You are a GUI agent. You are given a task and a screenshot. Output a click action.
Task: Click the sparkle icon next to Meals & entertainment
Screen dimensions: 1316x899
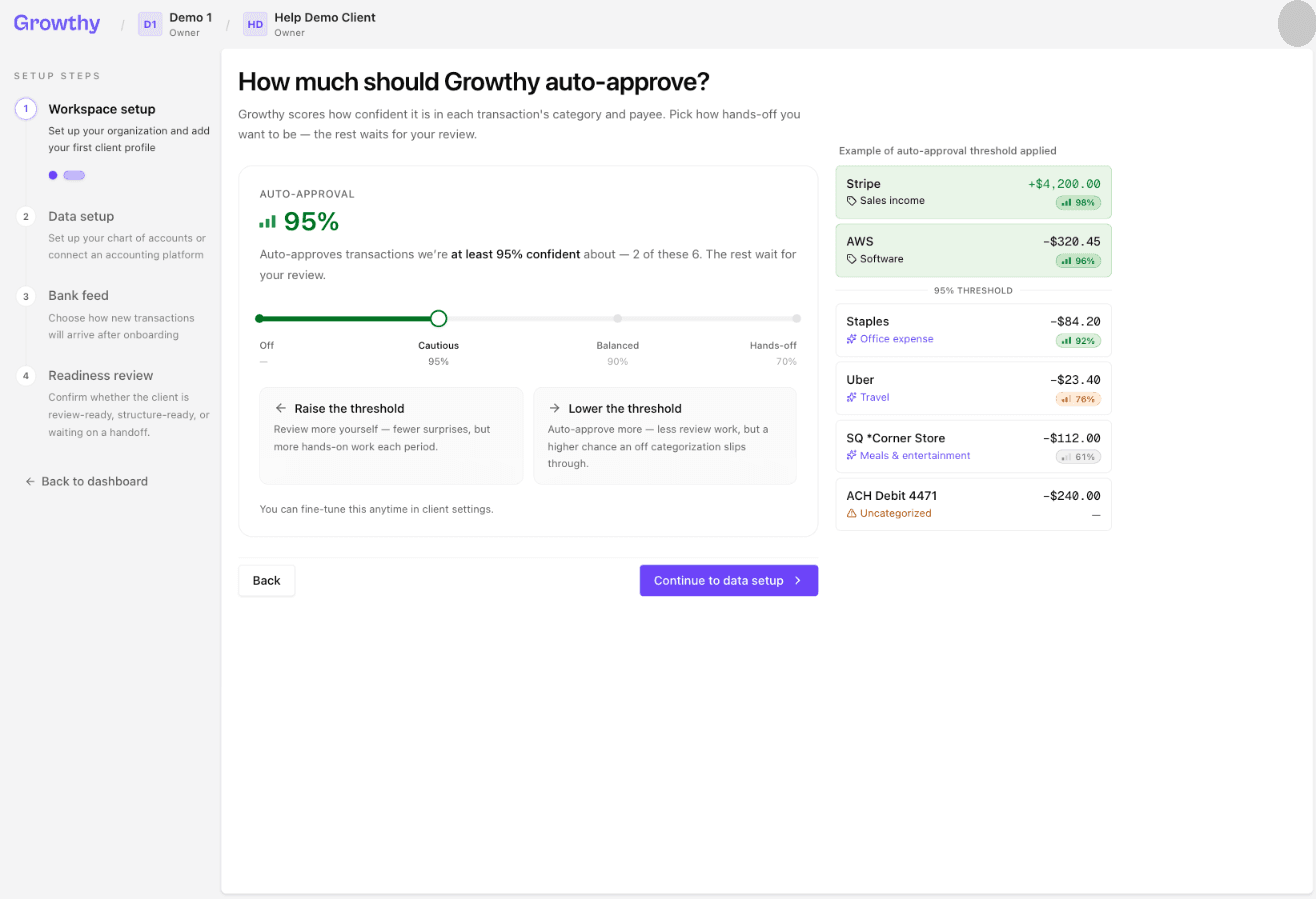click(x=852, y=455)
